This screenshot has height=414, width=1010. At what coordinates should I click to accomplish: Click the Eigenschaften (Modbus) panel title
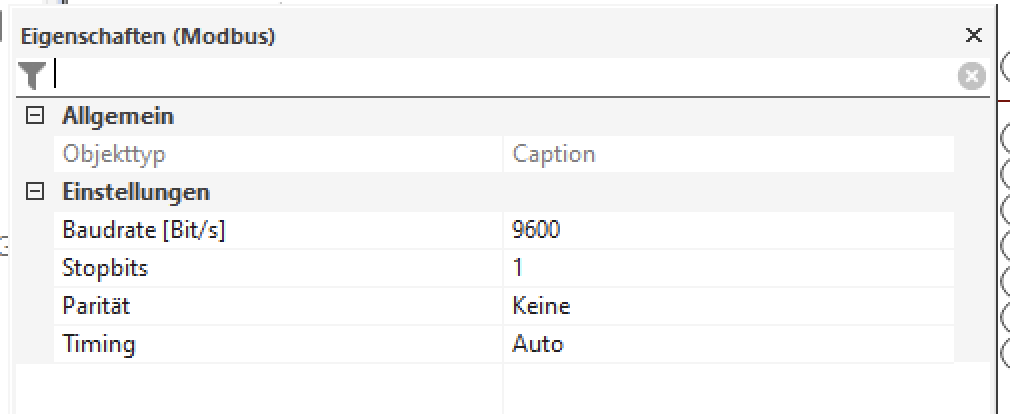point(148,37)
